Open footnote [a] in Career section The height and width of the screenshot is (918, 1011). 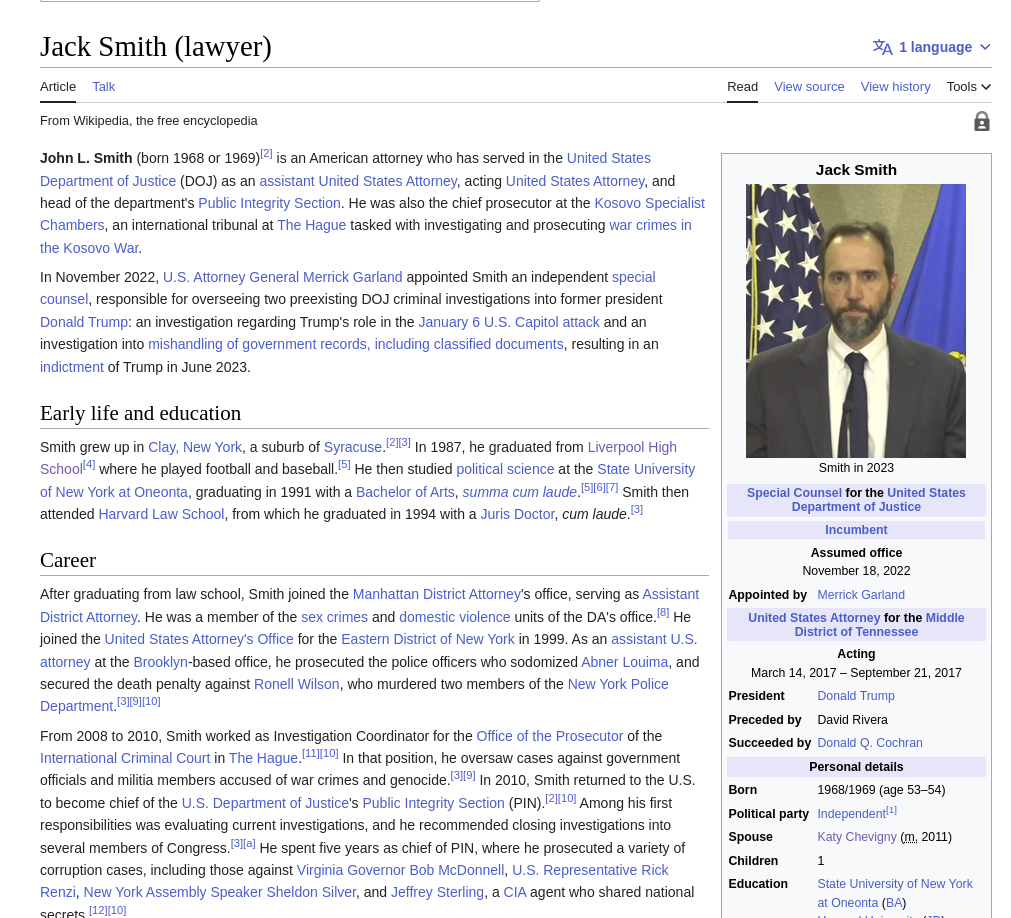(x=249, y=843)
